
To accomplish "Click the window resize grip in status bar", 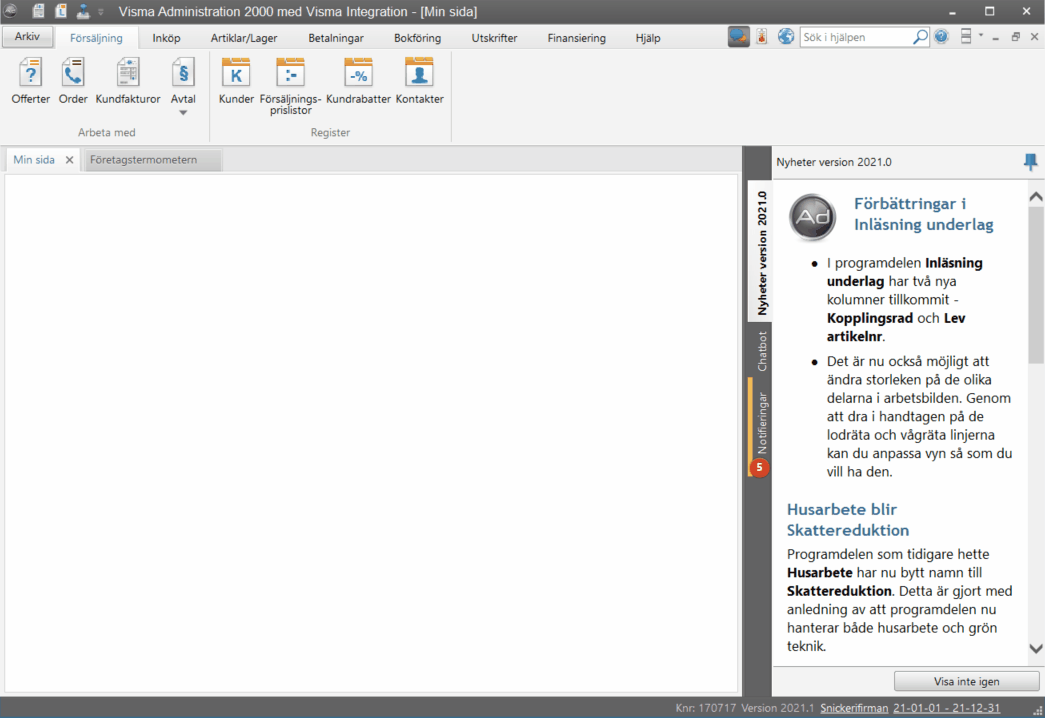I will [x=1037, y=711].
